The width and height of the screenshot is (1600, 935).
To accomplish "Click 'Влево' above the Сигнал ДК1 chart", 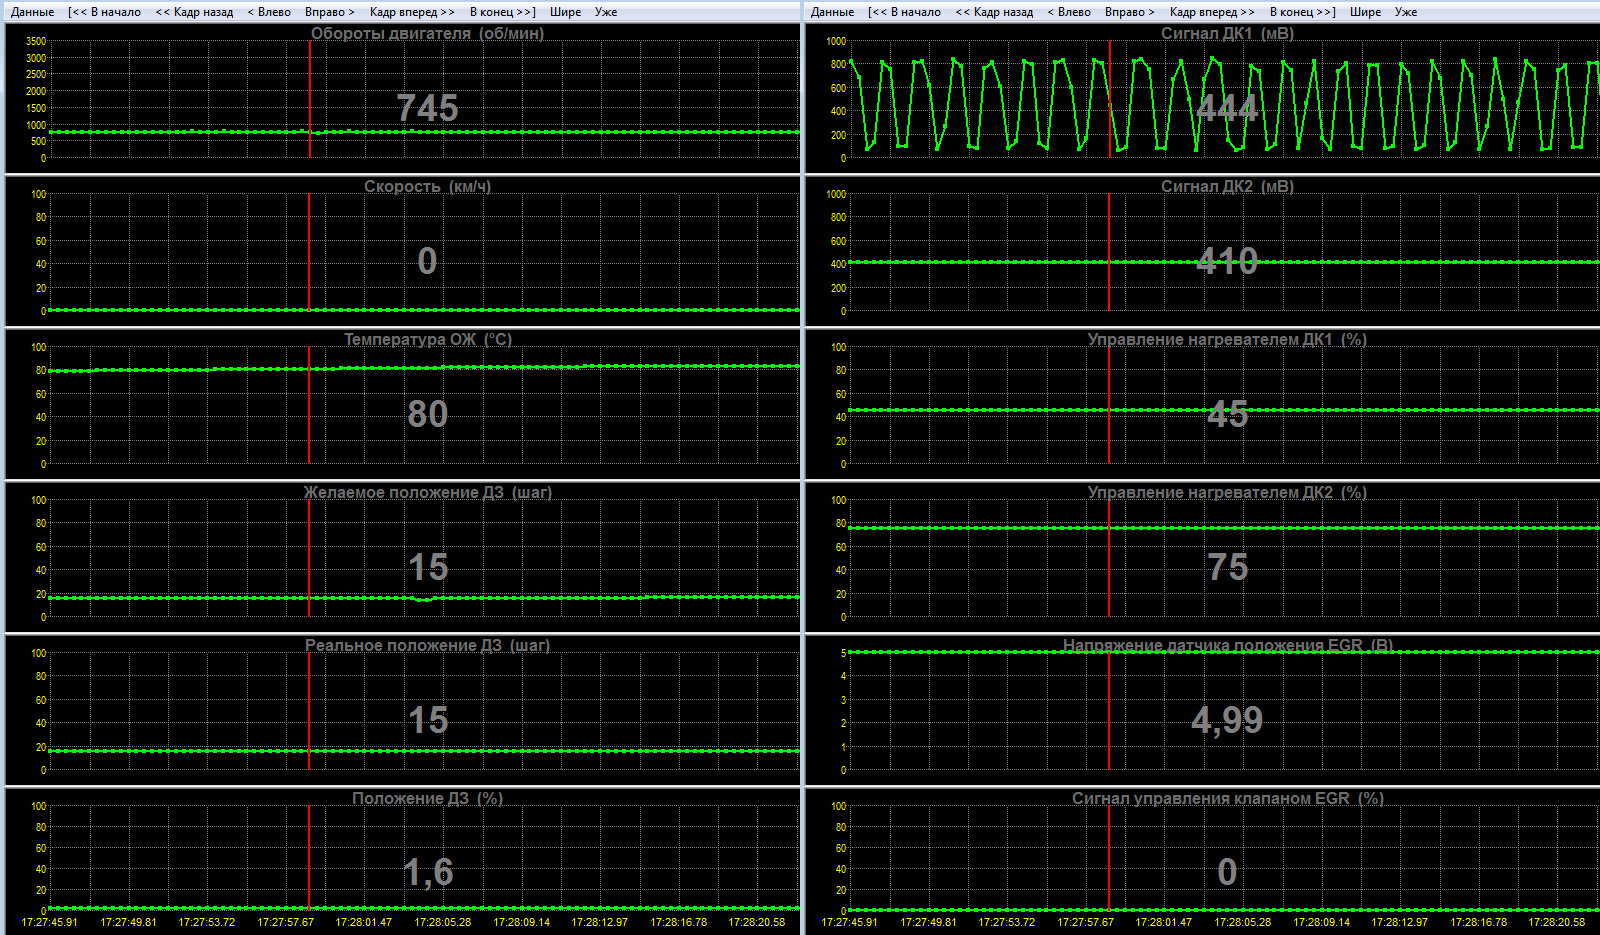I will (1069, 12).
